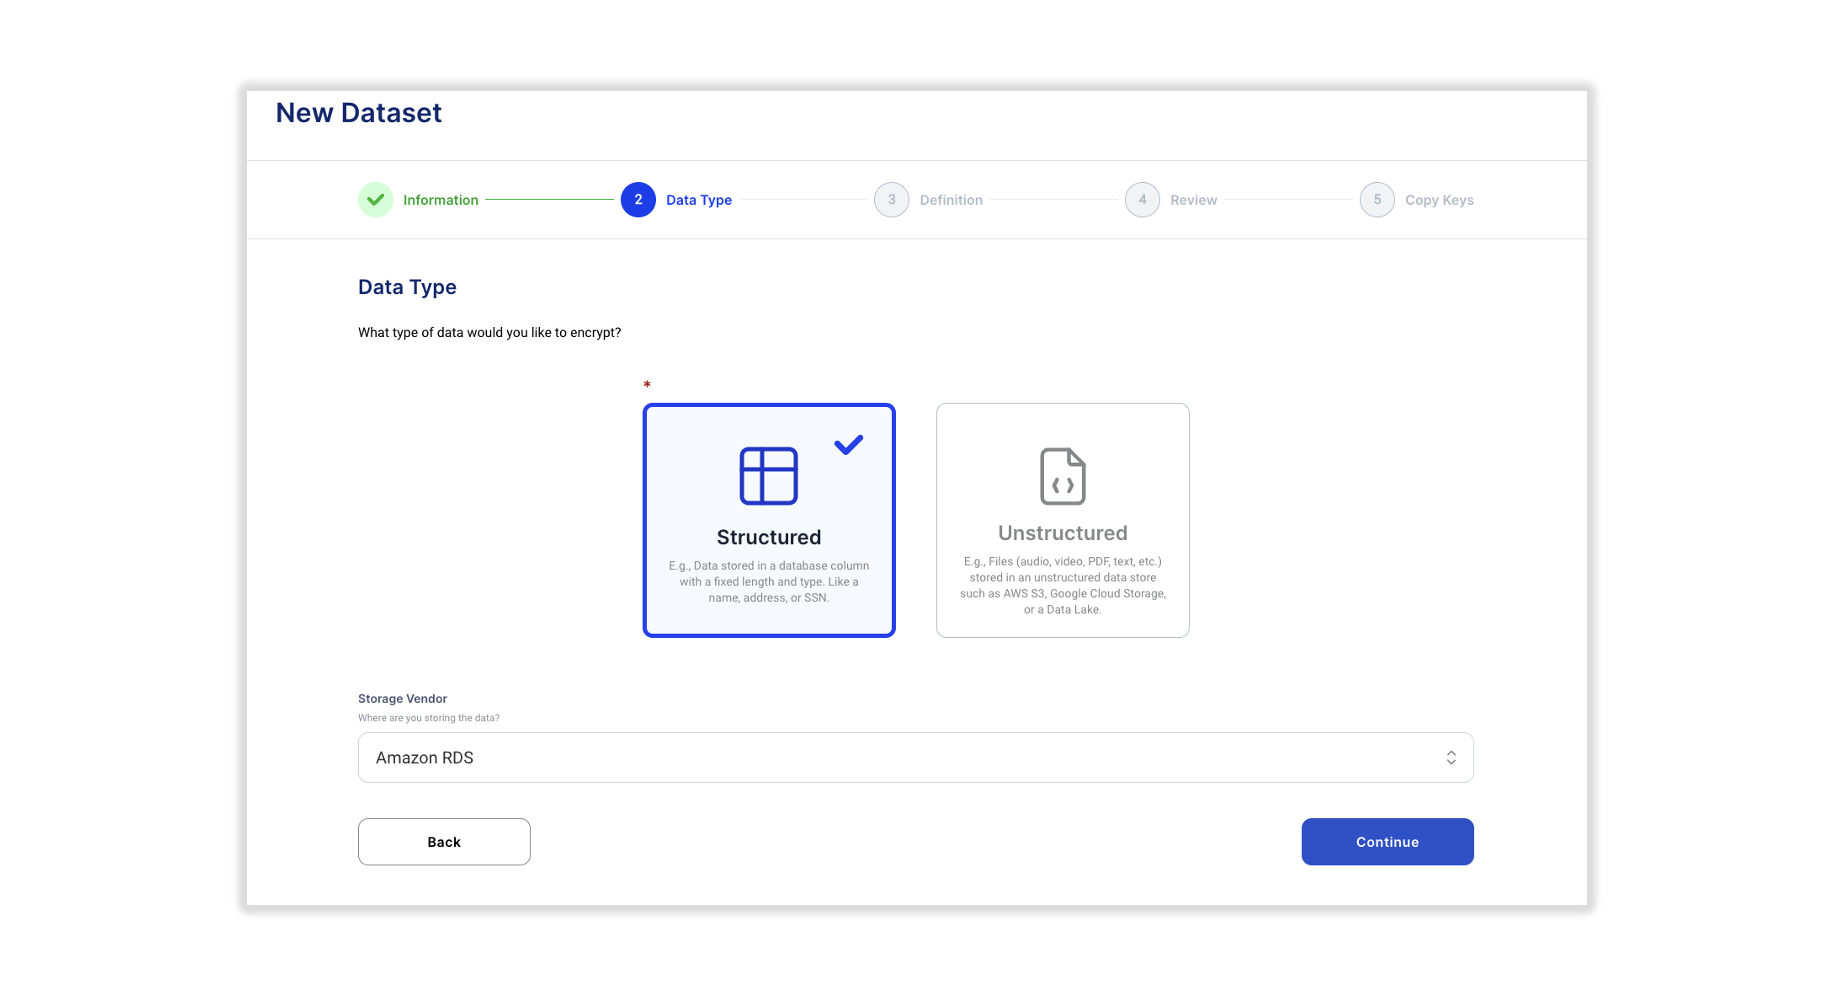Click step 2 Data Type circle
This screenshot has height=1002, width=1836.
[638, 200]
